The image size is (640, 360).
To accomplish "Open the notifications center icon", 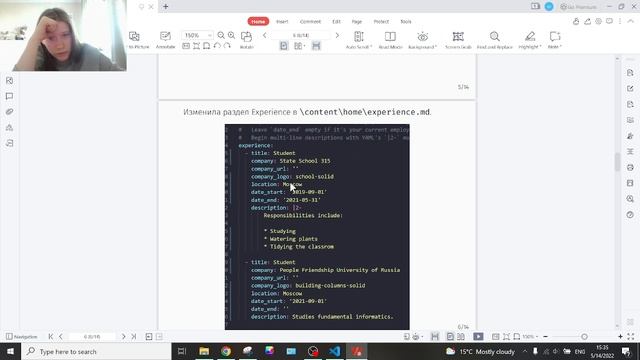I will pos(626,351).
